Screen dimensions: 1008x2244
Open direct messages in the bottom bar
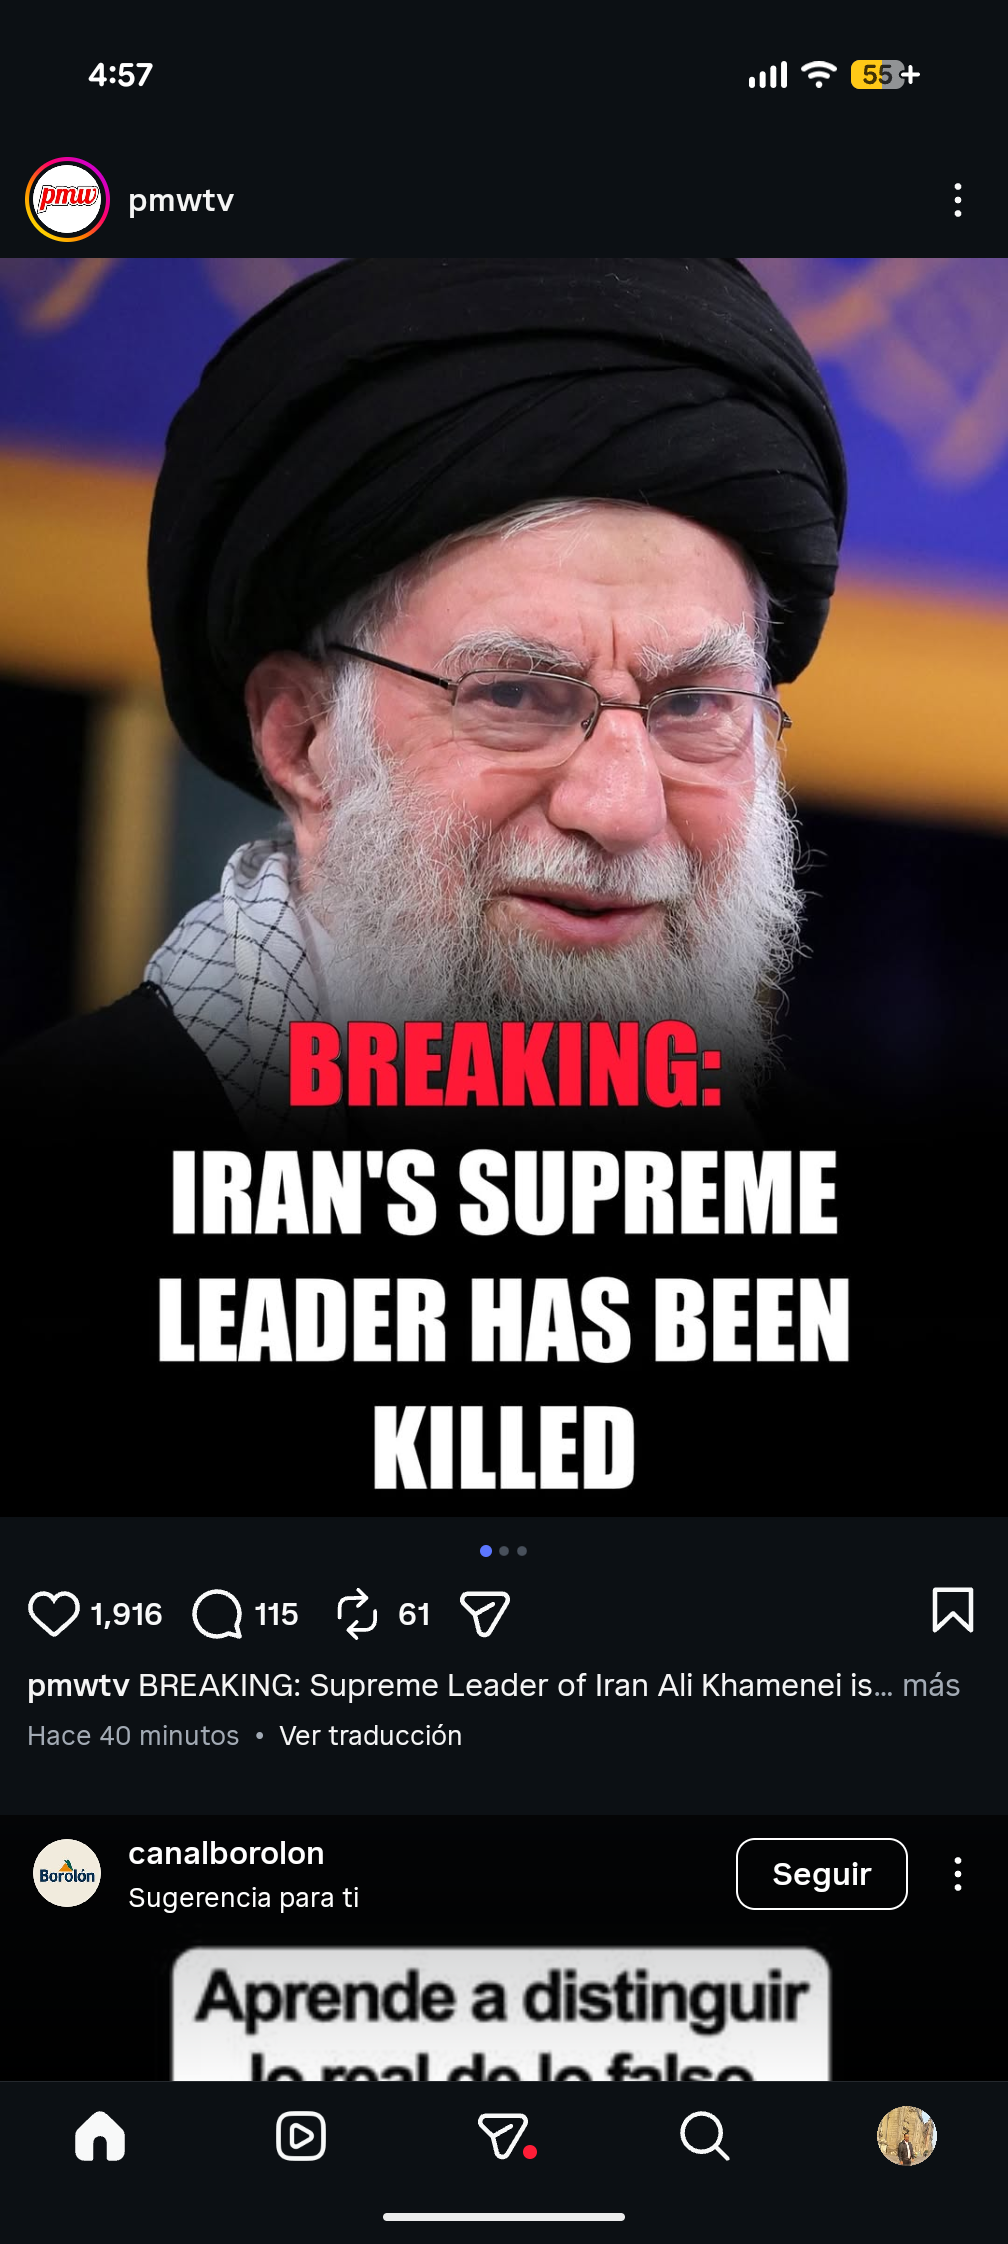(x=505, y=2136)
